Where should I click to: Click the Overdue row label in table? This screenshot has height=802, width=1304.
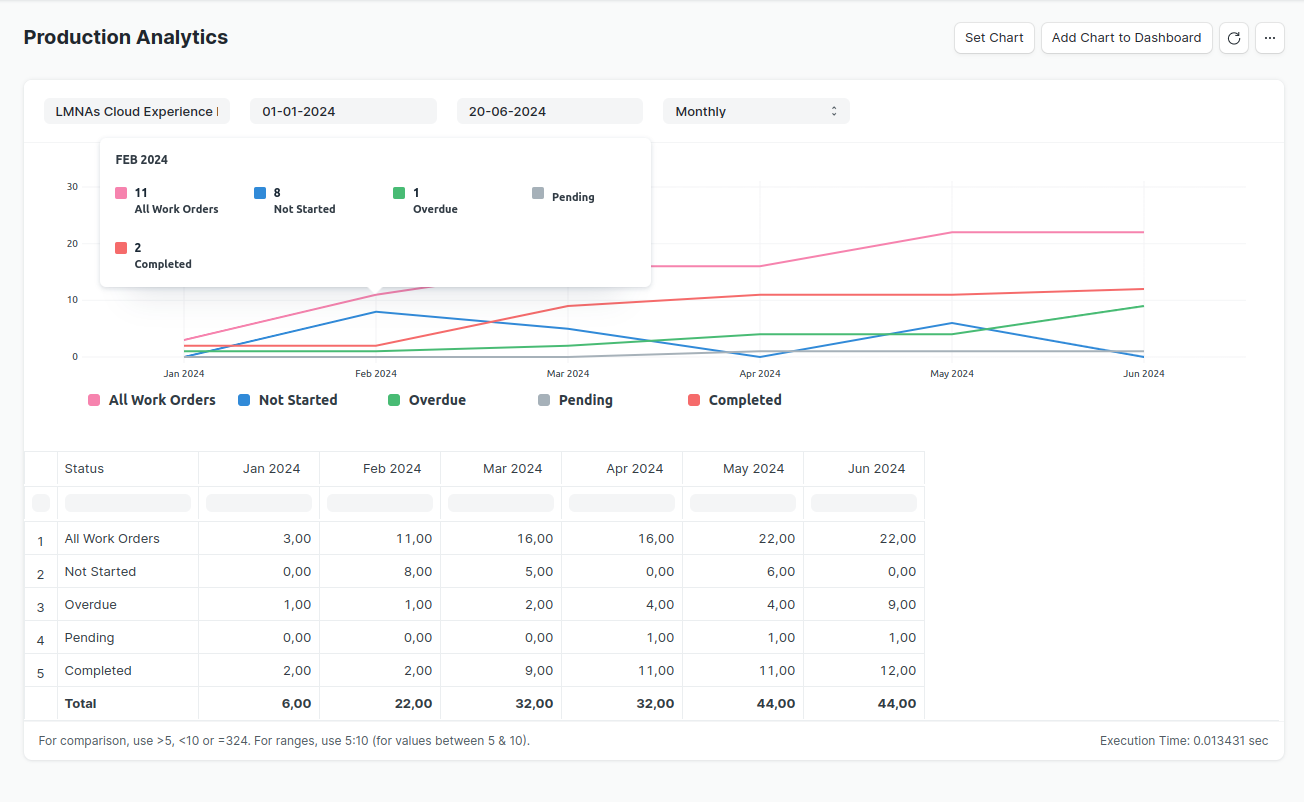91,604
